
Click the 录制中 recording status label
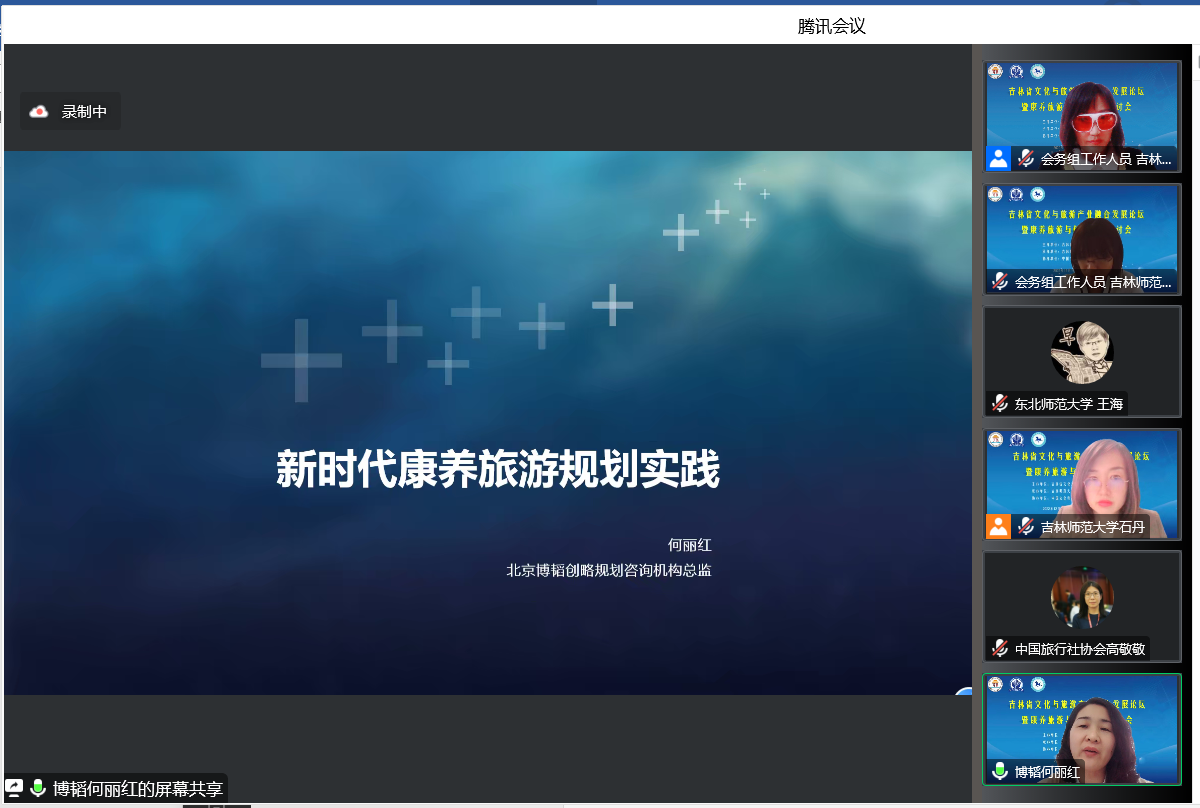pos(84,111)
